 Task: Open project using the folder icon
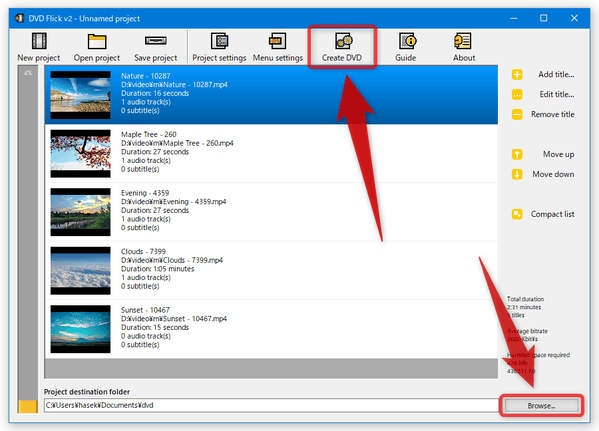click(x=97, y=41)
